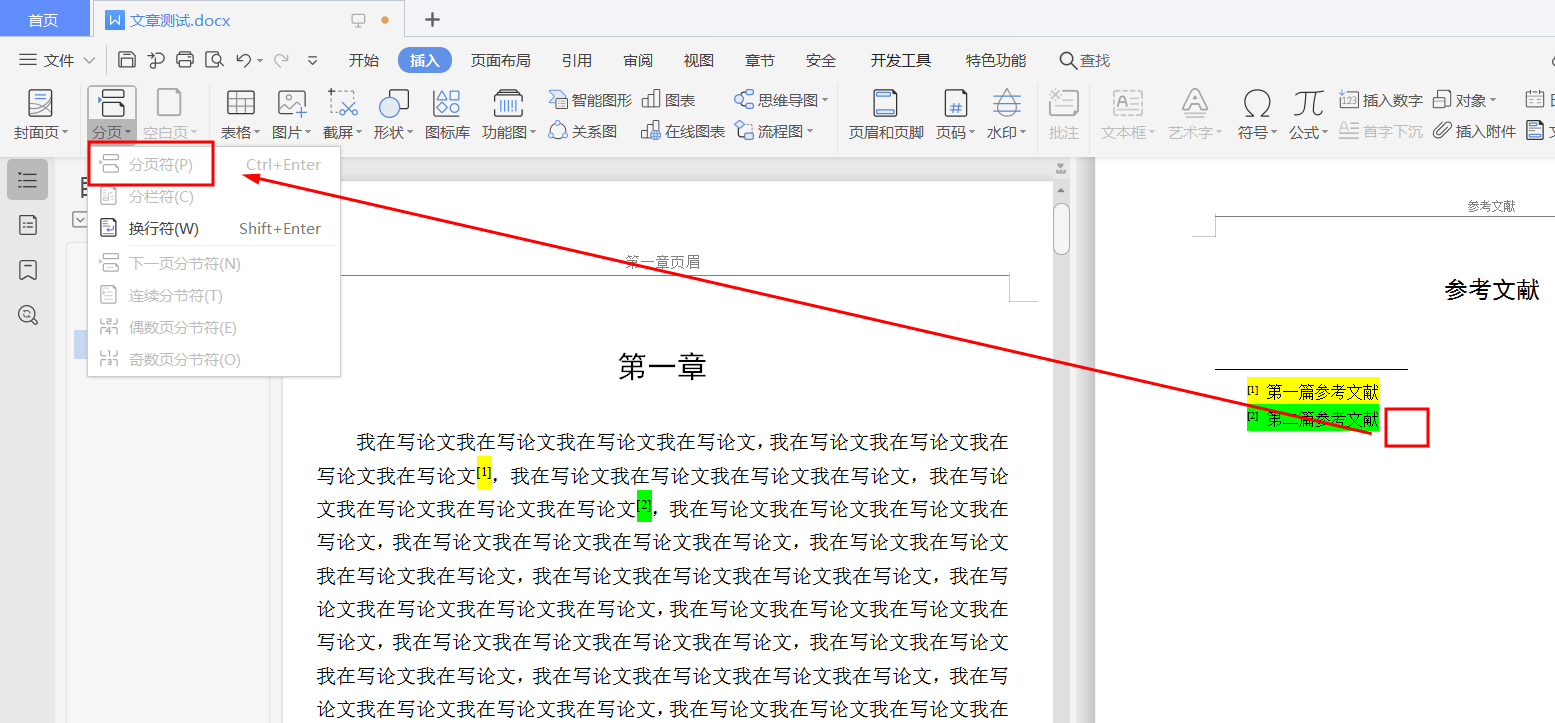This screenshot has height=723, width=1555.
Task: Open the bookmark sidebar icon
Action: tap(28, 270)
